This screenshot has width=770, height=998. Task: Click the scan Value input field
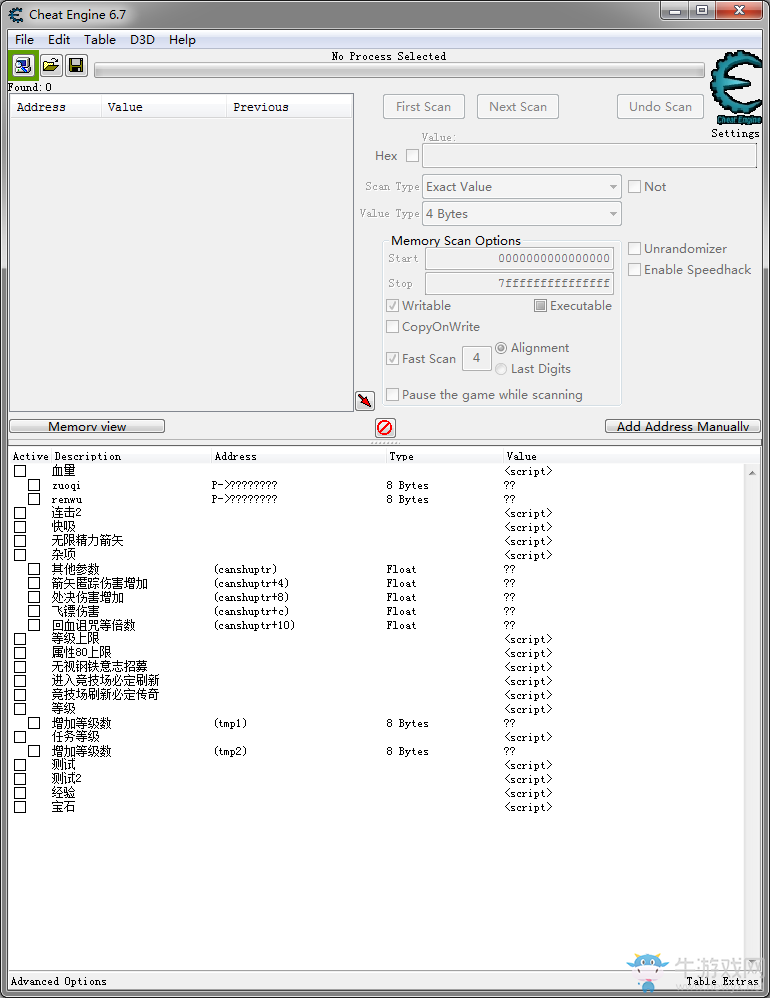[x=589, y=155]
